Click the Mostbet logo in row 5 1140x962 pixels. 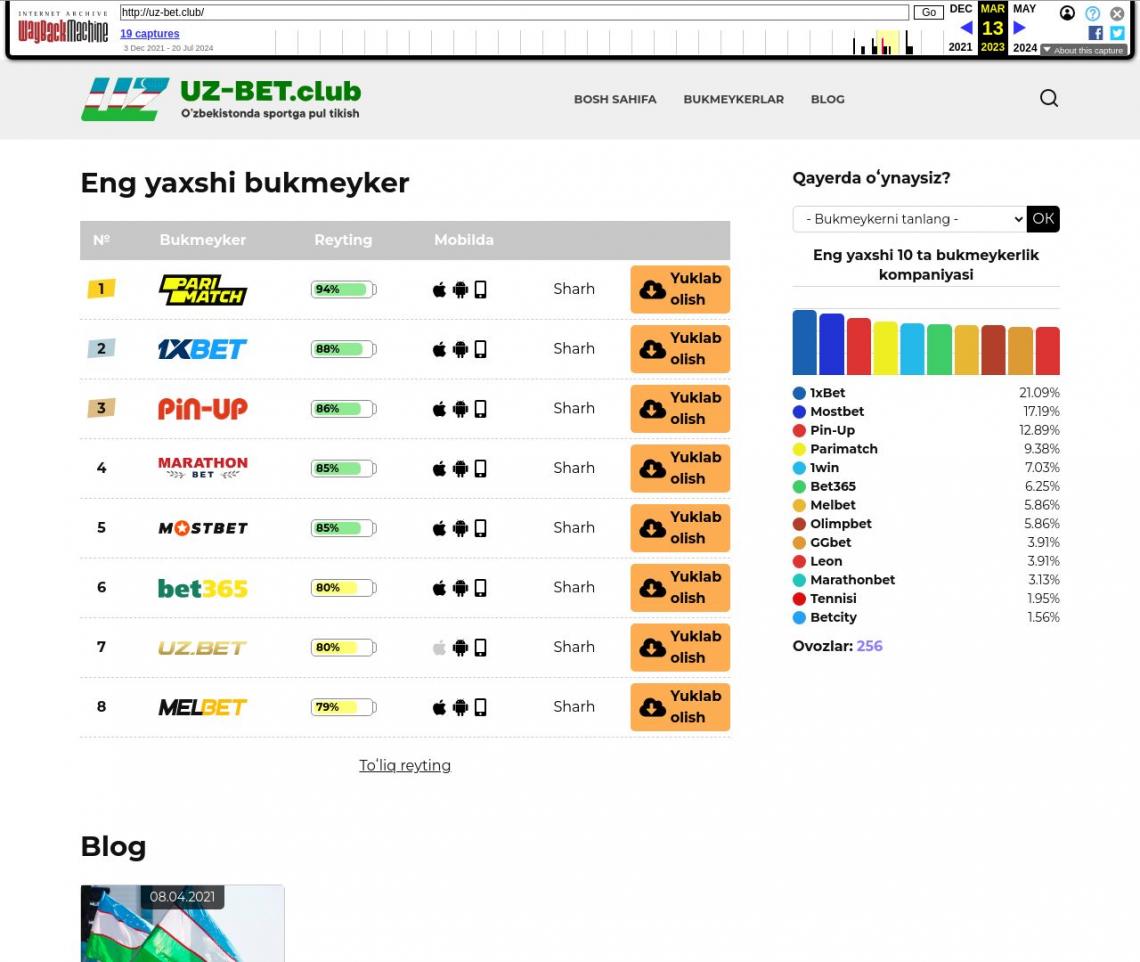(203, 528)
